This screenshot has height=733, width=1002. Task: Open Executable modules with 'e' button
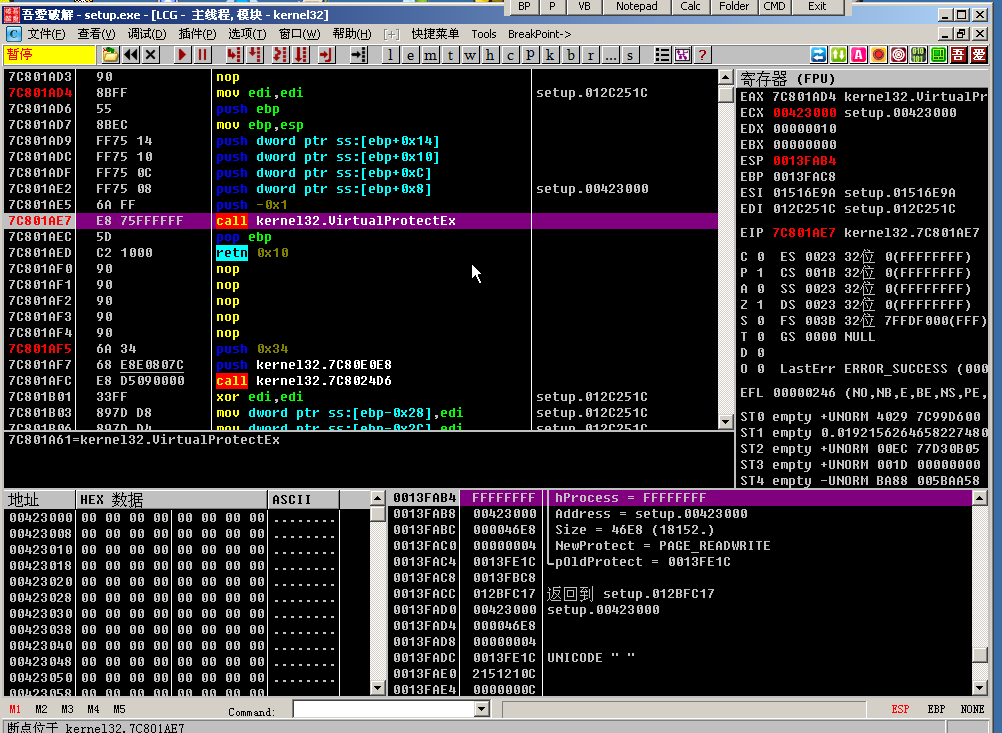[410, 55]
